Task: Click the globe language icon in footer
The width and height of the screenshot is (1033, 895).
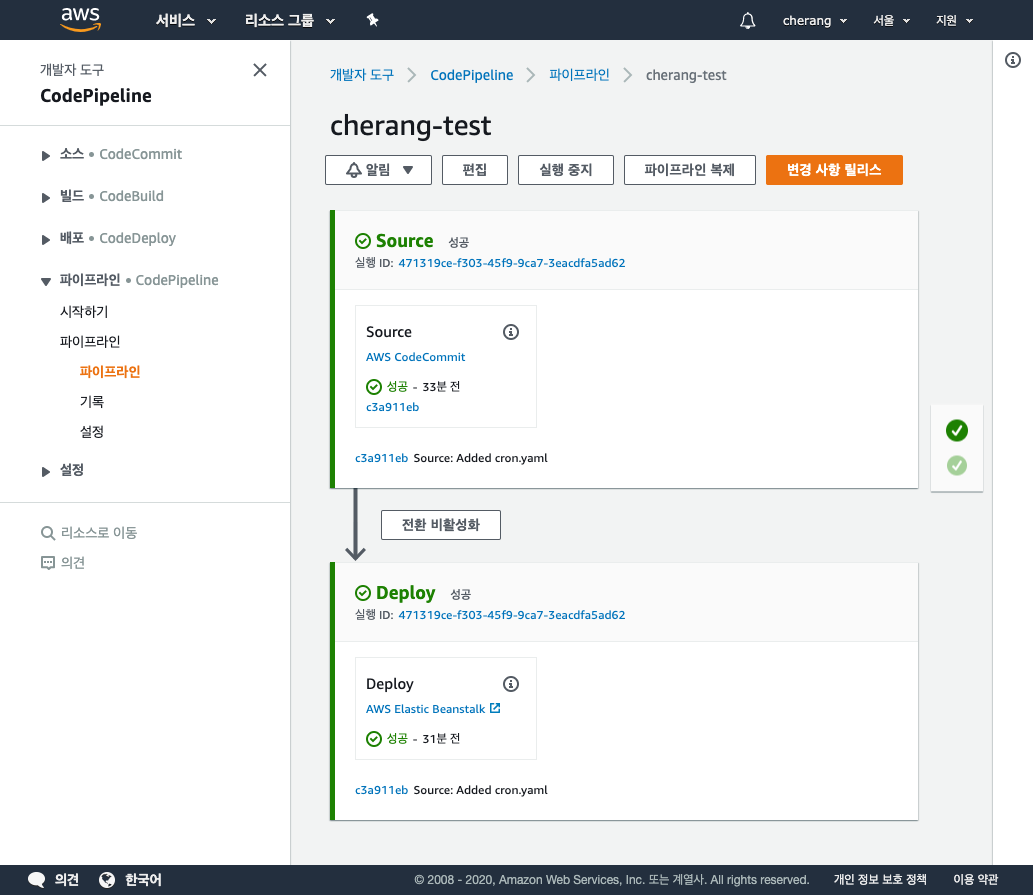Action: pos(107,880)
